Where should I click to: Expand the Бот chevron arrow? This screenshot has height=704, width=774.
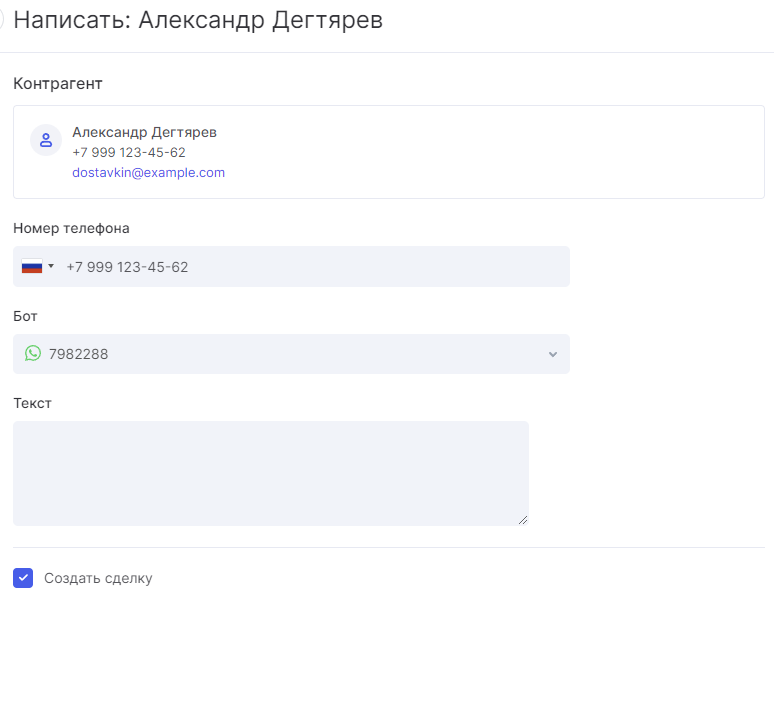click(x=553, y=354)
